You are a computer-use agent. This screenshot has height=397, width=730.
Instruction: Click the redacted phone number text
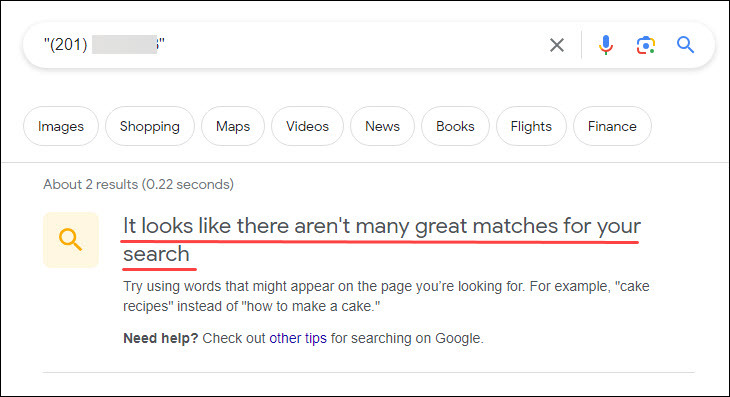coord(124,45)
